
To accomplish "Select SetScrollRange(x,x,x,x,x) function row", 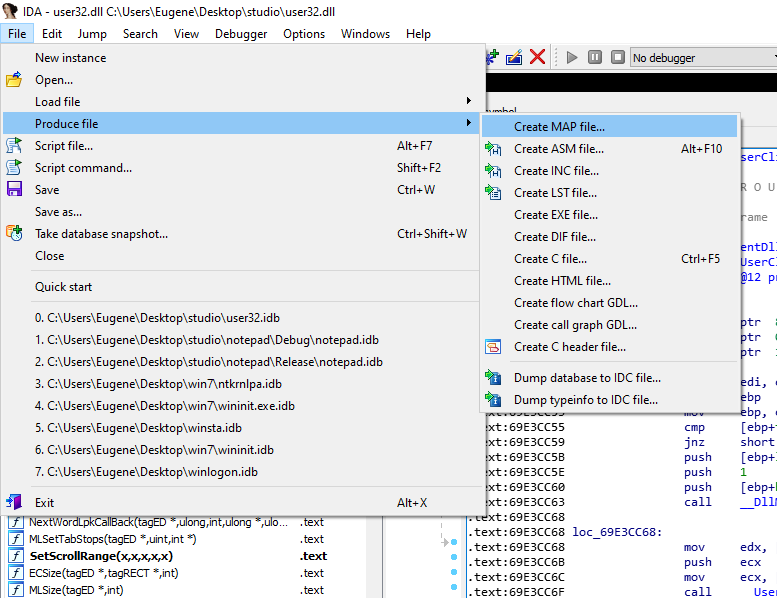I will pyautogui.click(x=186, y=556).
